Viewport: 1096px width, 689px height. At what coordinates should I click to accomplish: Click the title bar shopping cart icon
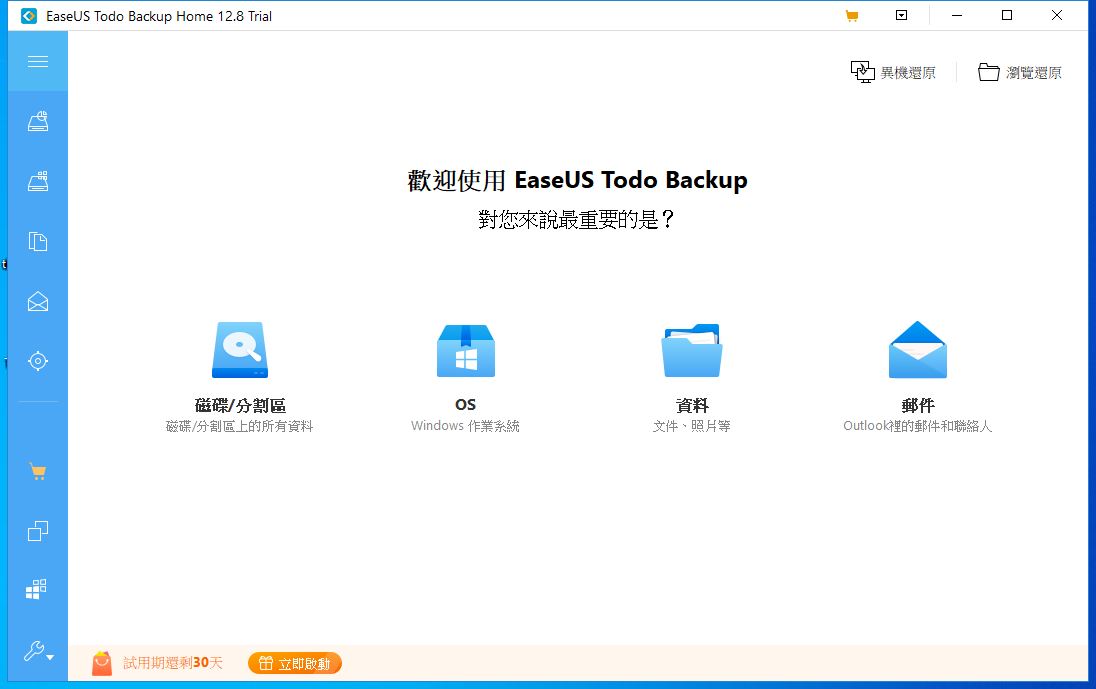point(851,15)
